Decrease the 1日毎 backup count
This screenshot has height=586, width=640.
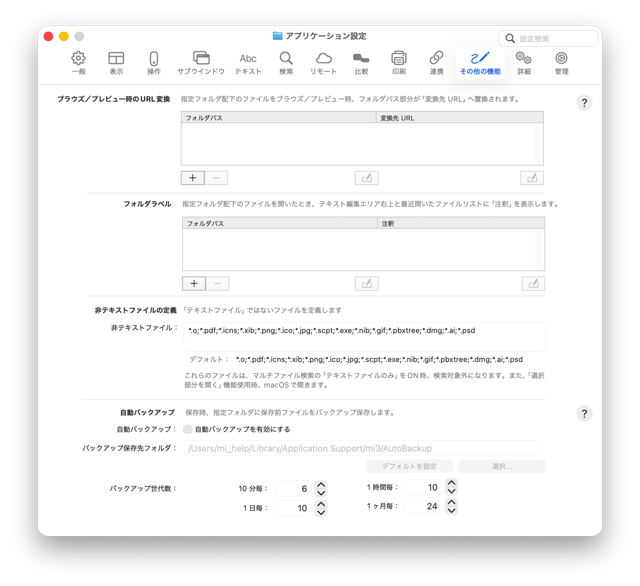tap(321, 512)
